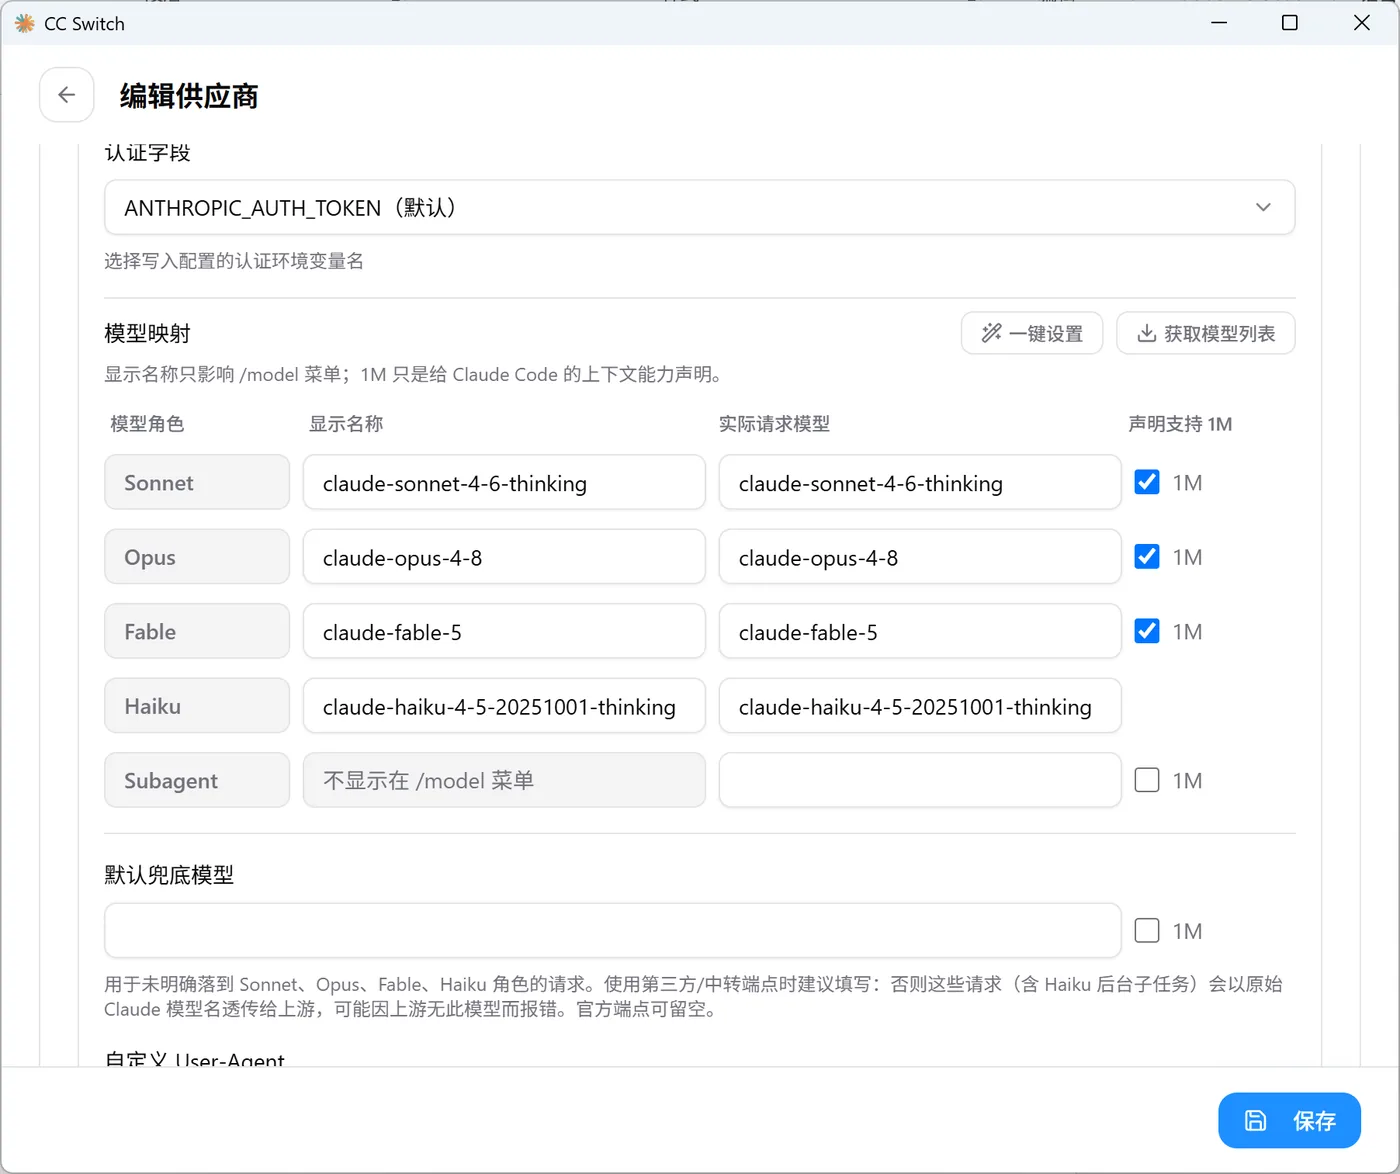Click the Sonnet model role label
The image size is (1400, 1174).
point(197,483)
